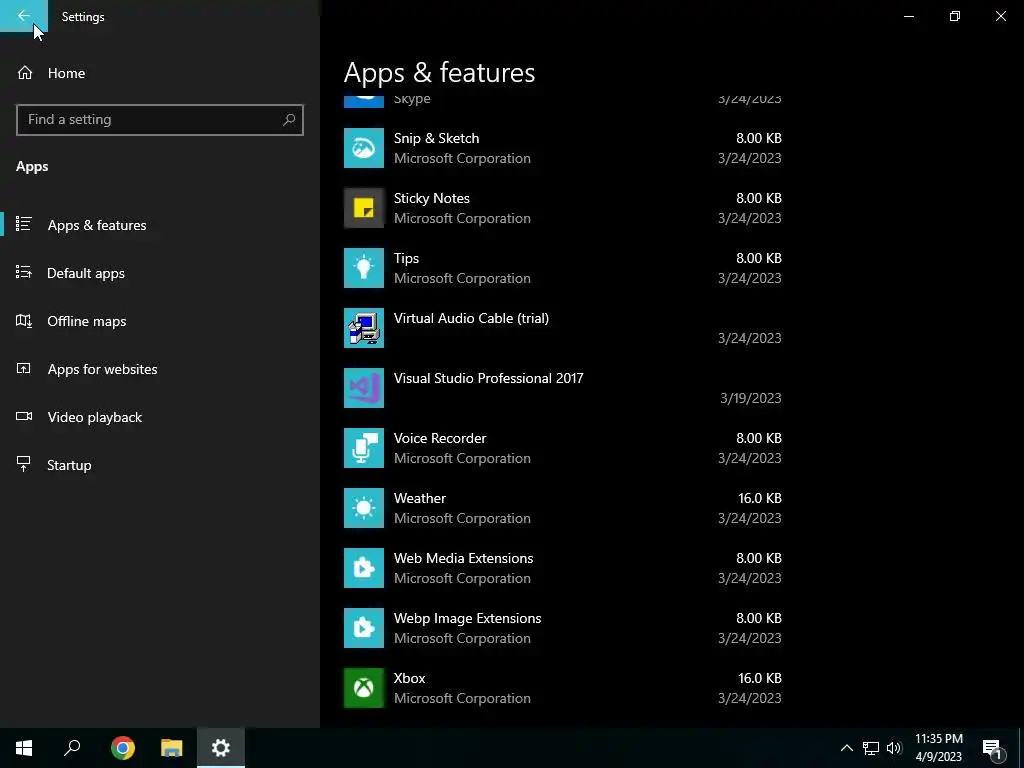Select the Webp Image Extensions entry
Image resolution: width=1024 pixels, height=768 pixels.
[563, 628]
